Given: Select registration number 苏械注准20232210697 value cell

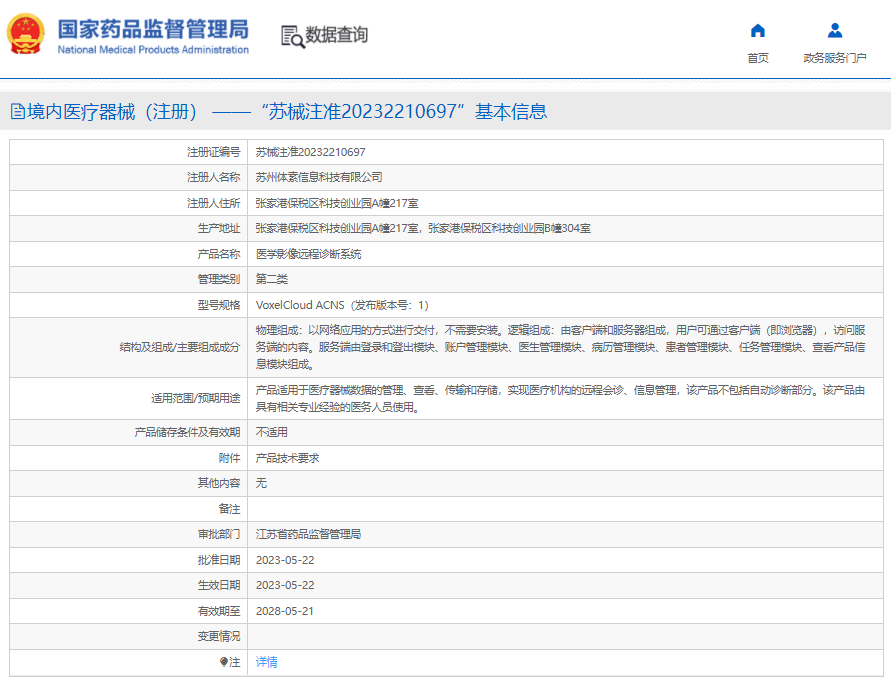Looking at the screenshot, I should click(x=565, y=152).
